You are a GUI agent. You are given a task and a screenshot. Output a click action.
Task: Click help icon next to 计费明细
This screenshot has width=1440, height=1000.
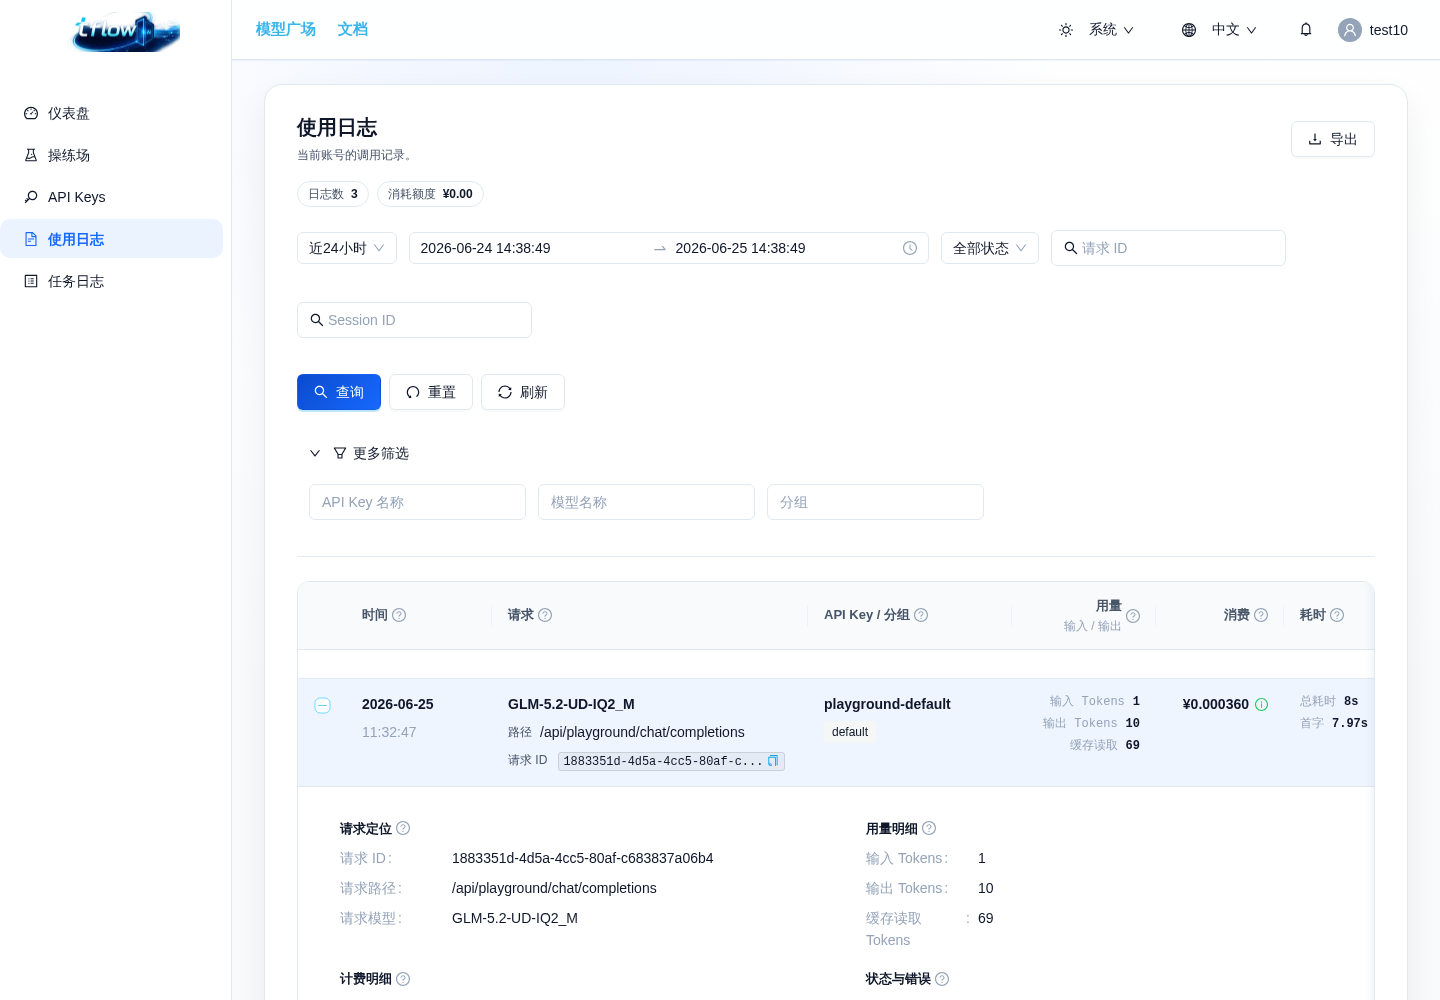click(x=403, y=979)
